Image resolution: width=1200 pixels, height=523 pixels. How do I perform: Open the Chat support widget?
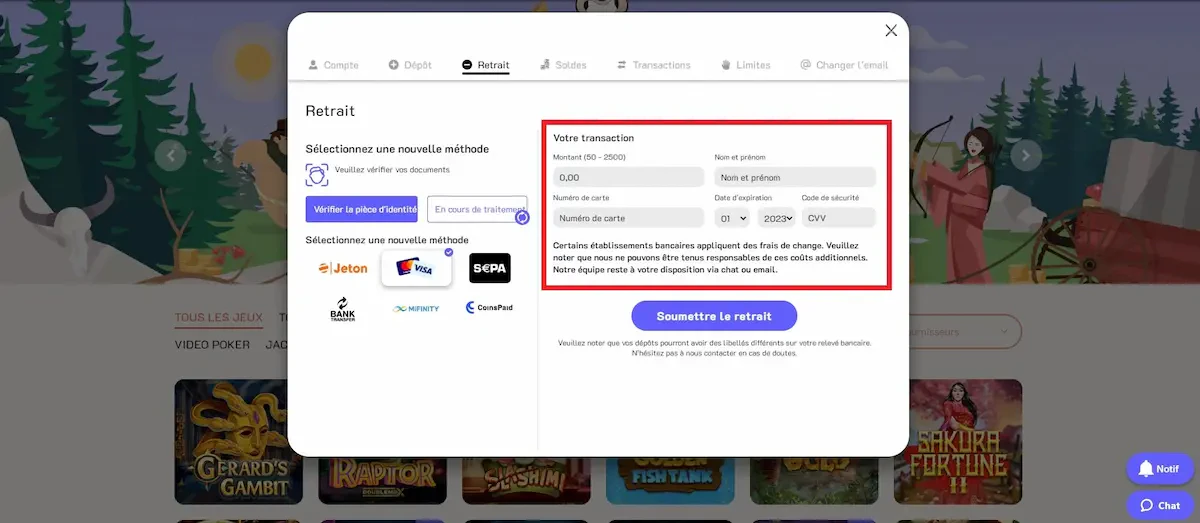click(1159, 505)
